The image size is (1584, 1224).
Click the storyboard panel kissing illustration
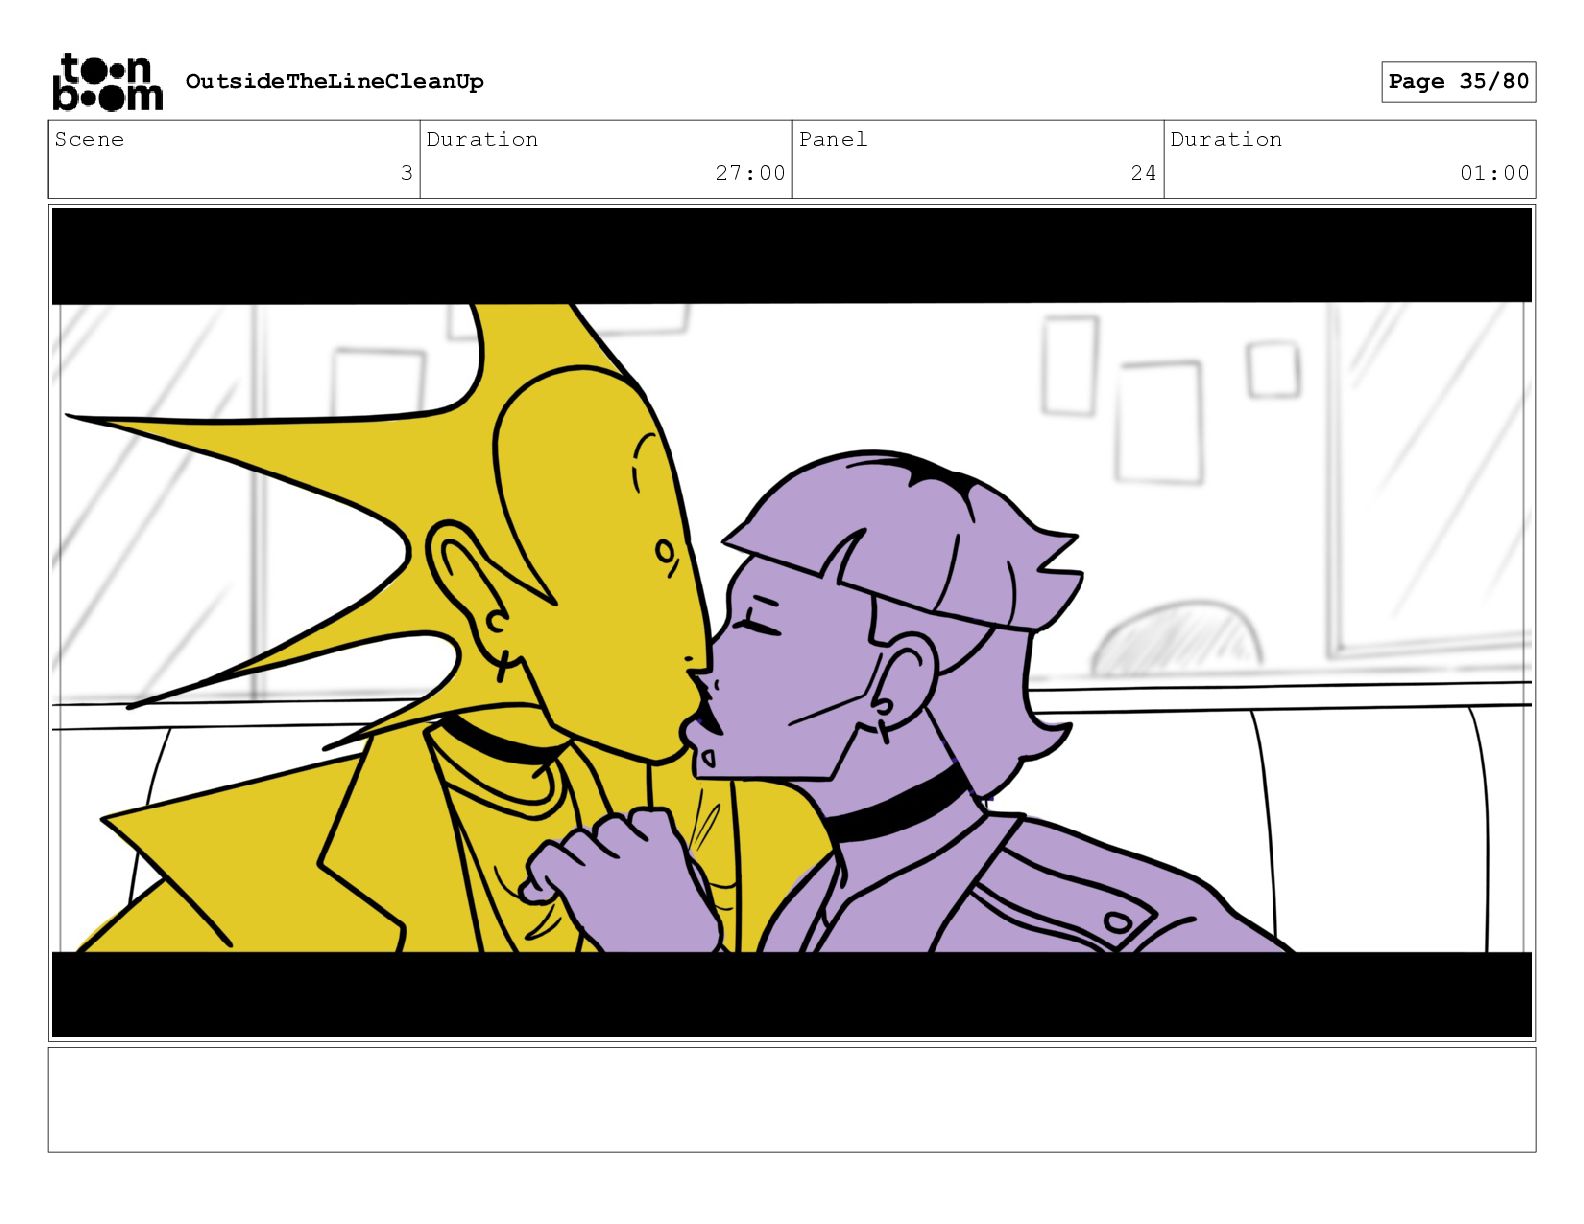[x=792, y=623]
